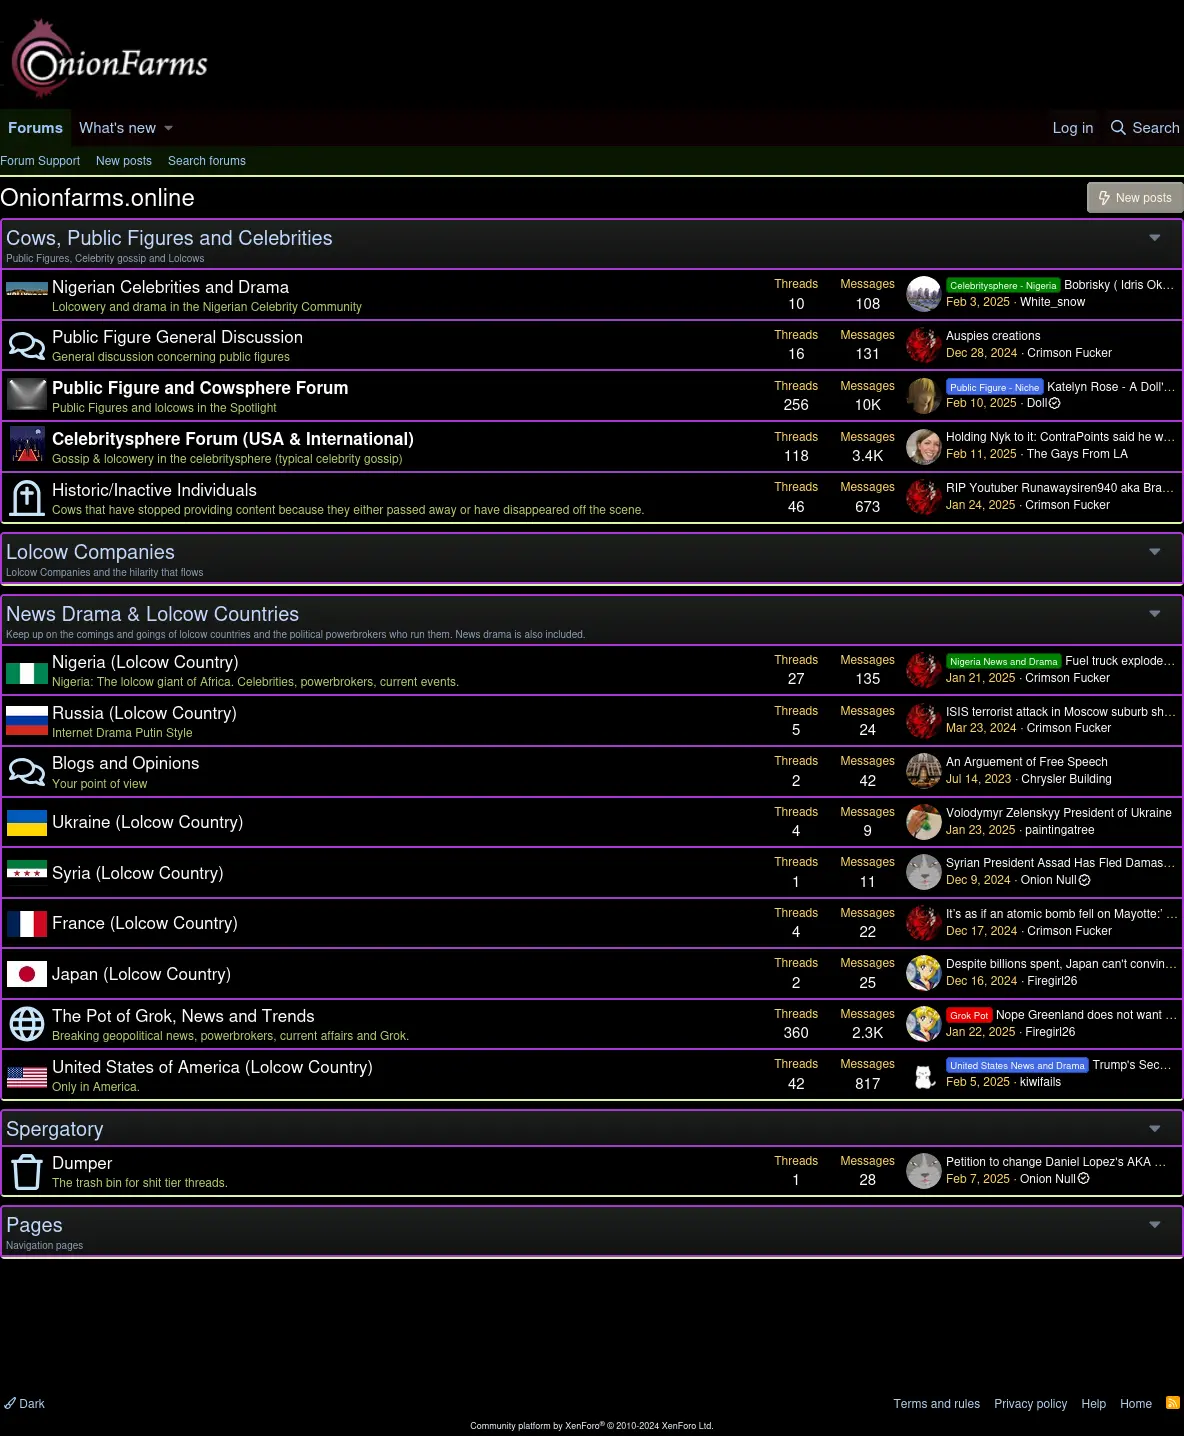Click the Log in link
The height and width of the screenshot is (1436, 1184).
(1073, 128)
